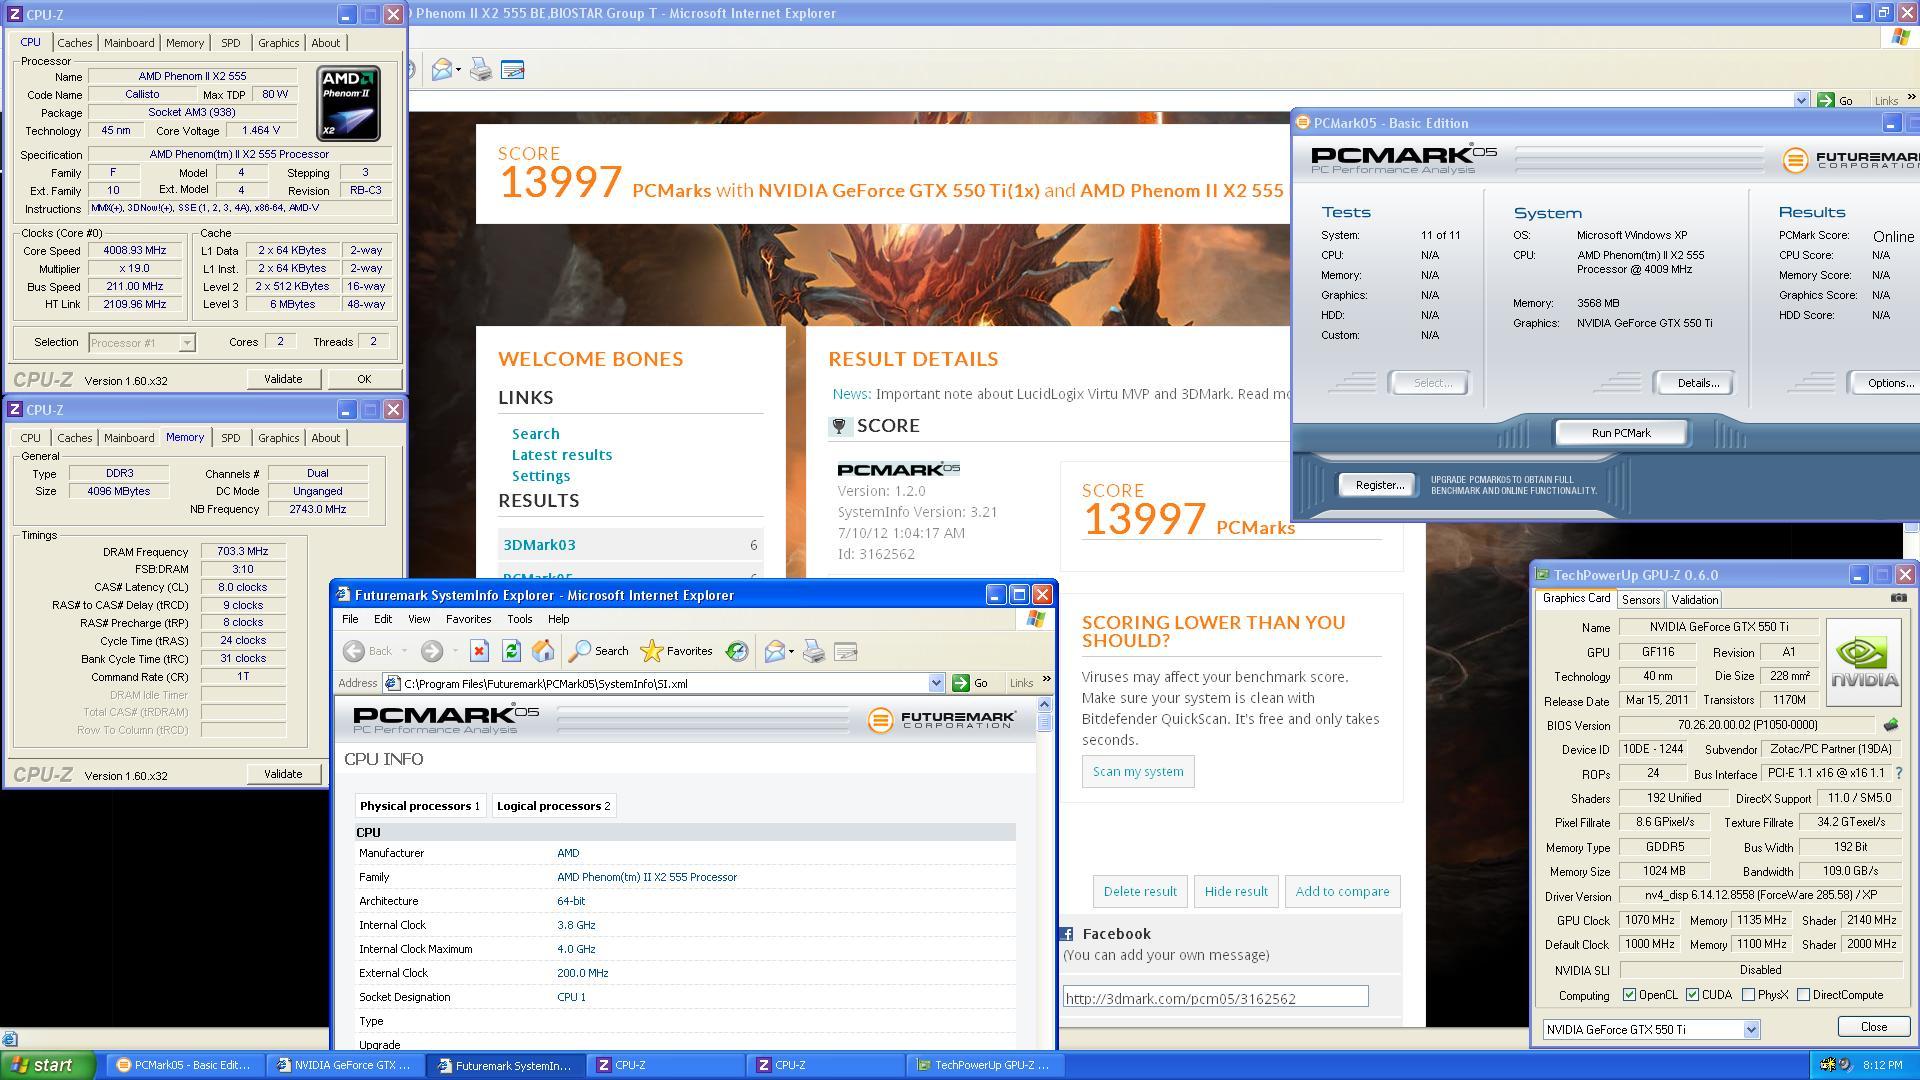Click 3DMark03 results row
The height and width of the screenshot is (1080, 1920).
630,545
